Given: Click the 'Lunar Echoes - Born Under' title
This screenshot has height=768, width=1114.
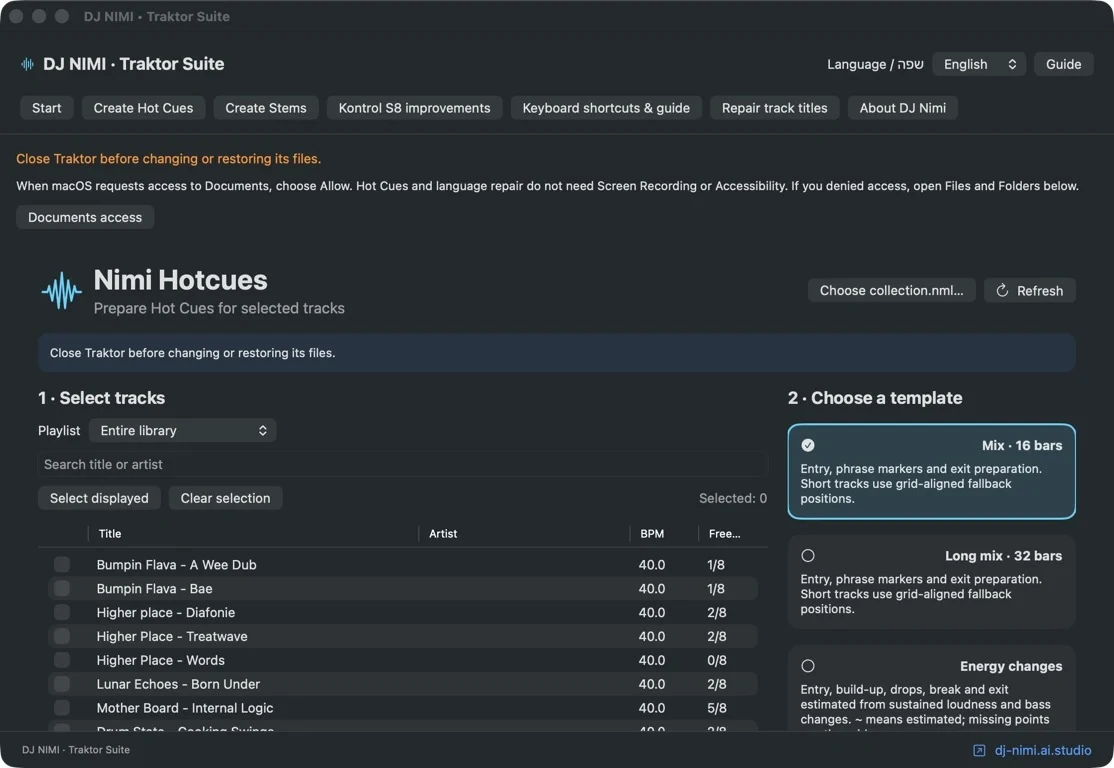Looking at the screenshot, I should 178,684.
